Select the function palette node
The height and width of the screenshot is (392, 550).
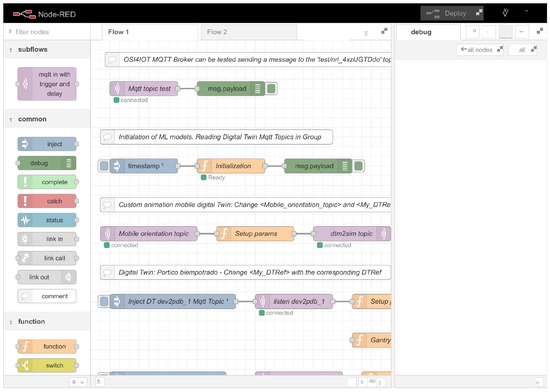[47, 346]
